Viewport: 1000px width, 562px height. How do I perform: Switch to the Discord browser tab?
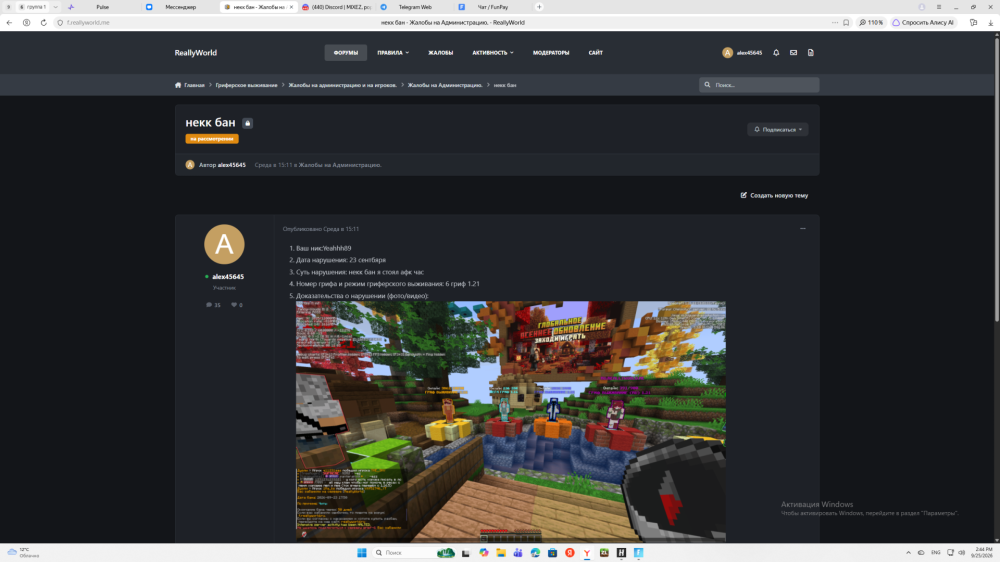tap(336, 7)
